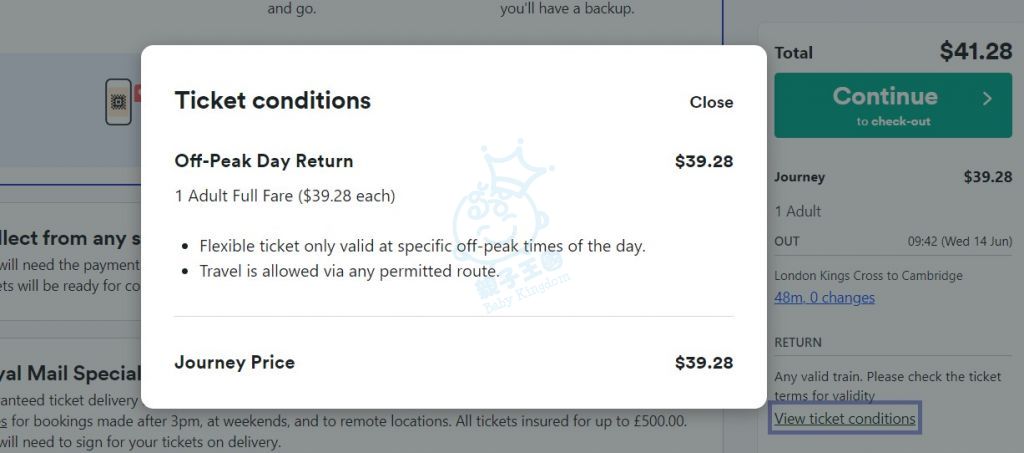Click the RETURN section label
1024x453 pixels.
pyautogui.click(x=797, y=342)
